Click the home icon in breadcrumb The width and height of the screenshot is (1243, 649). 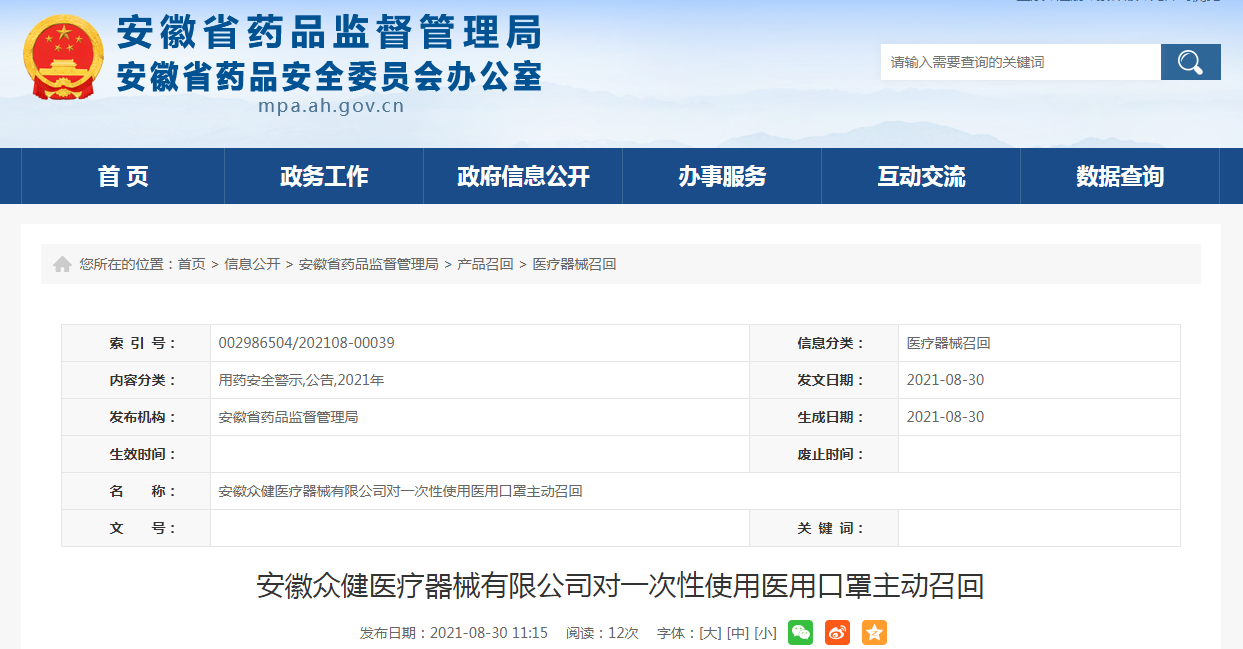[62, 264]
